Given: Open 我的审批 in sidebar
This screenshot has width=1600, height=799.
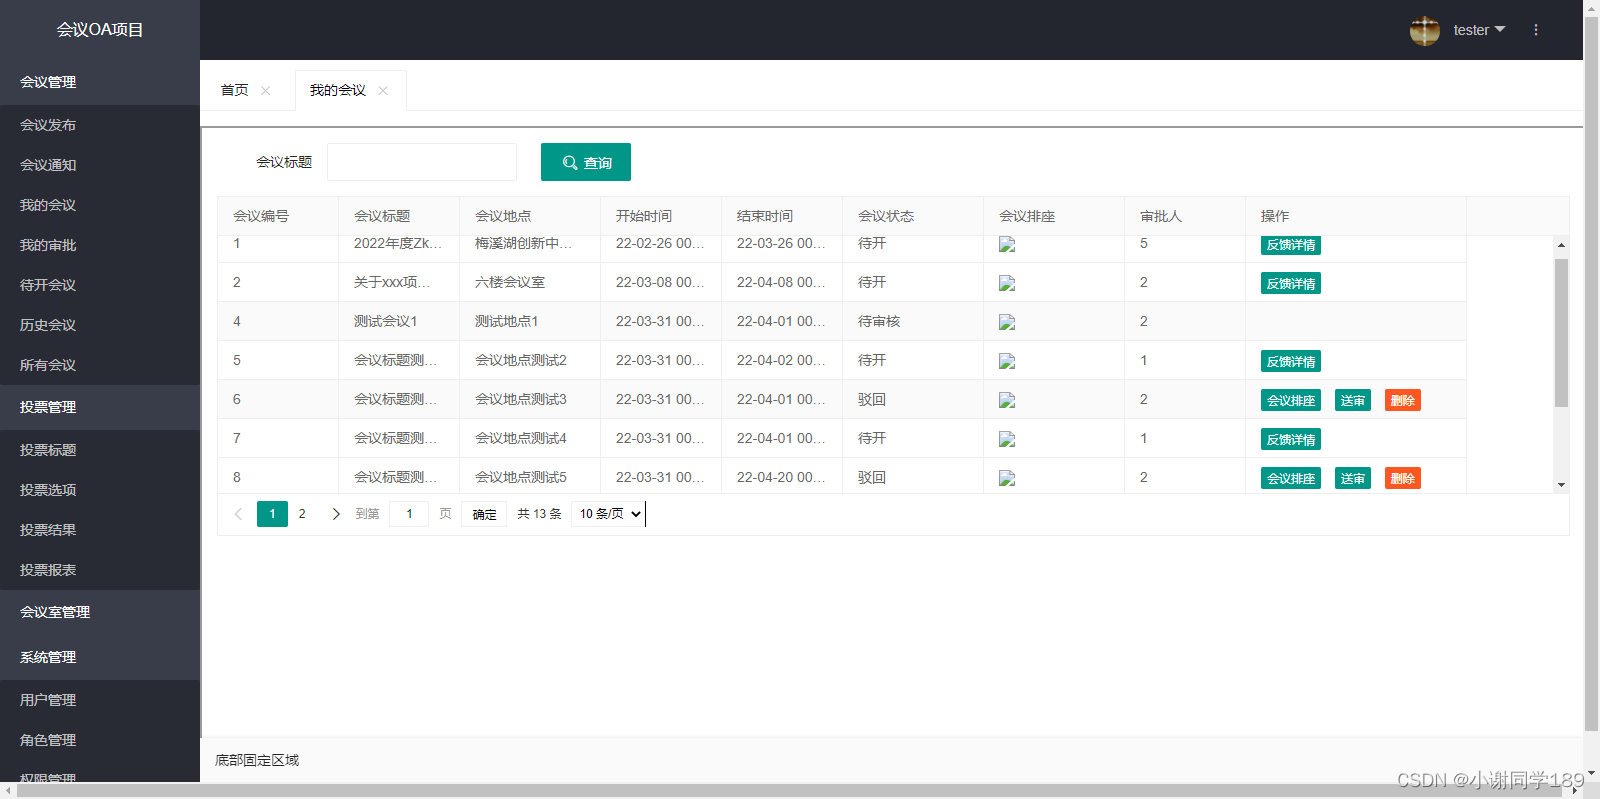Looking at the screenshot, I should [100, 245].
